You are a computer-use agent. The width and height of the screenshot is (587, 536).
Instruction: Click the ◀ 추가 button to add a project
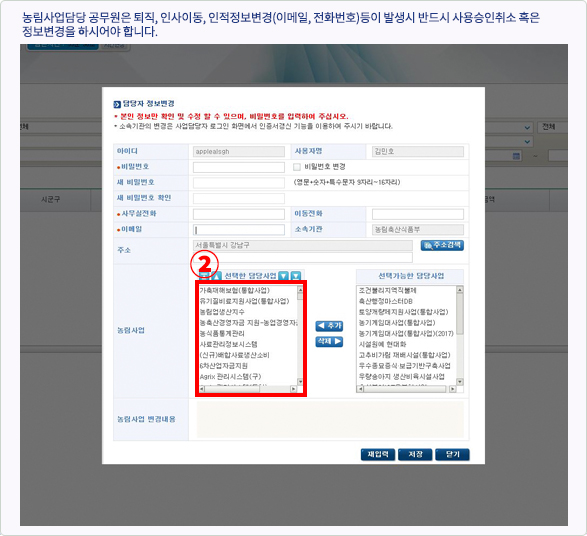[329, 326]
